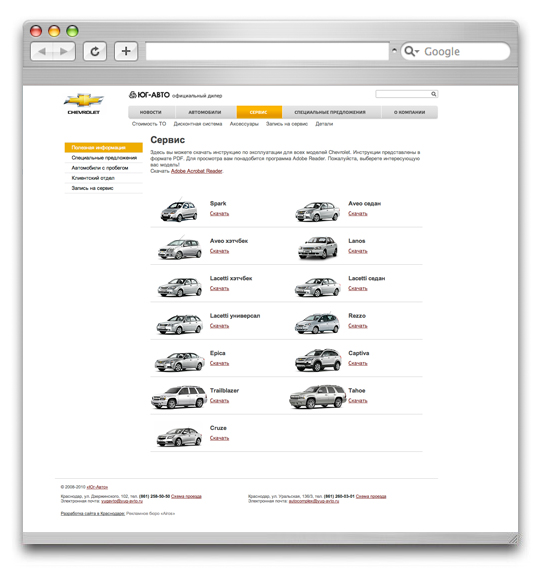The width and height of the screenshot is (544, 587).
Task: Open the Аксессуары submenu item
Action: (x=244, y=124)
